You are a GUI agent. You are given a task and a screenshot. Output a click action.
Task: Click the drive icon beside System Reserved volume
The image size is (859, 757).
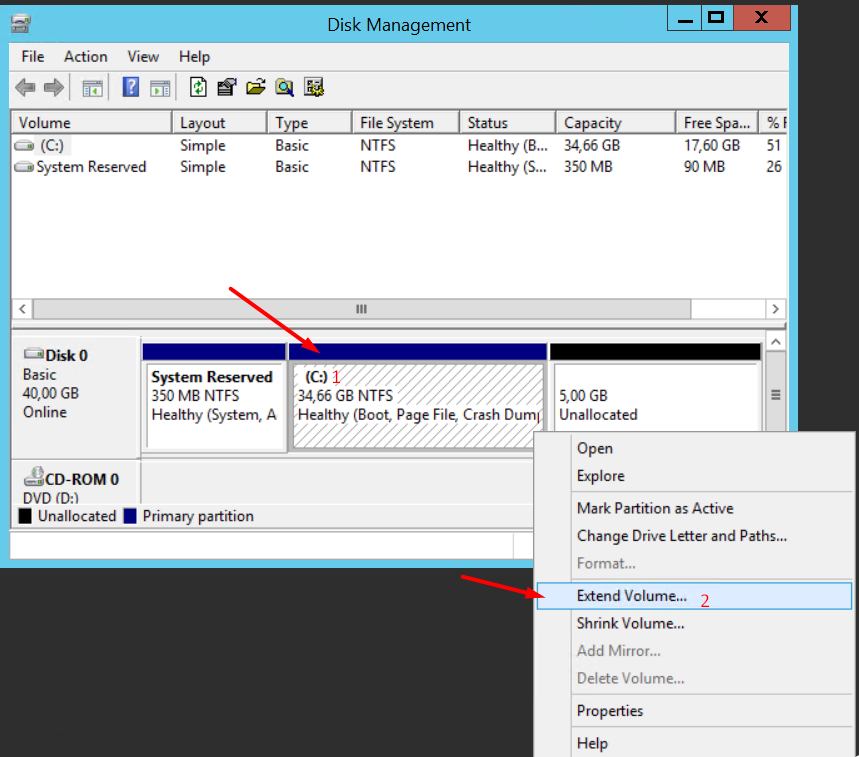click(24, 167)
